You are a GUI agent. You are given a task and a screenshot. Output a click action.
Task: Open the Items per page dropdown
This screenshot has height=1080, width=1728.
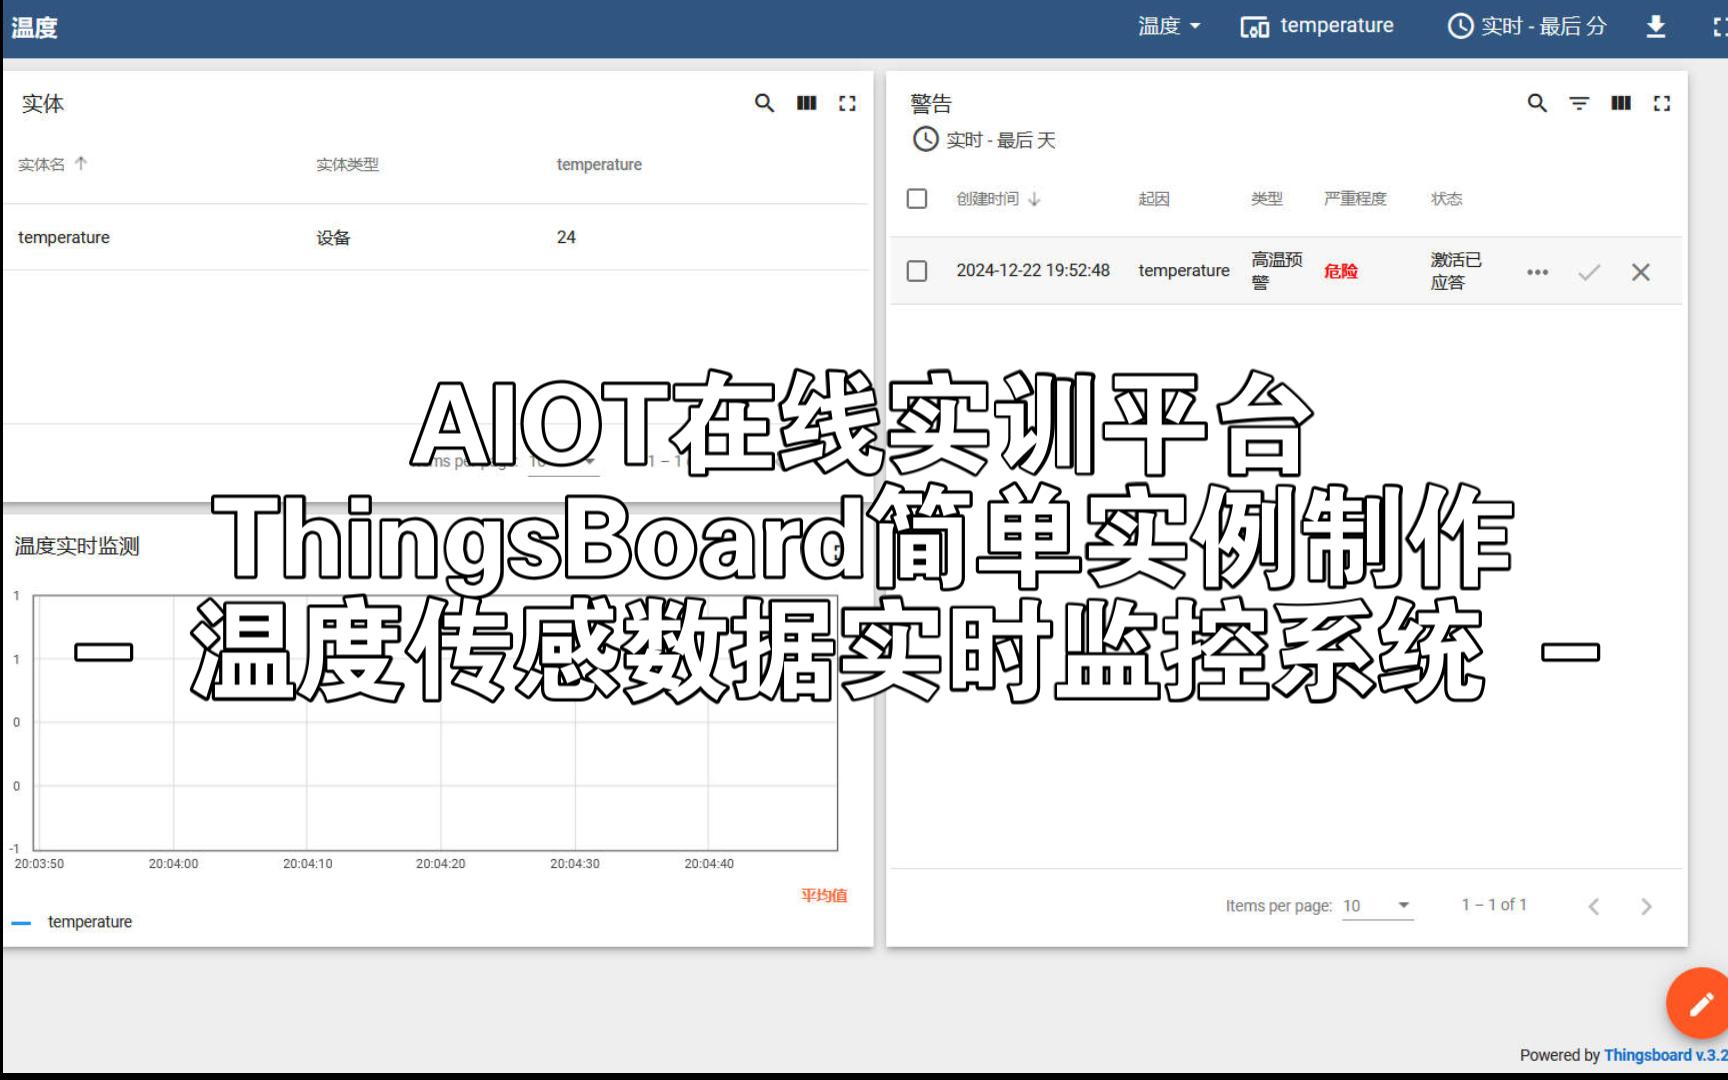click(x=1377, y=905)
